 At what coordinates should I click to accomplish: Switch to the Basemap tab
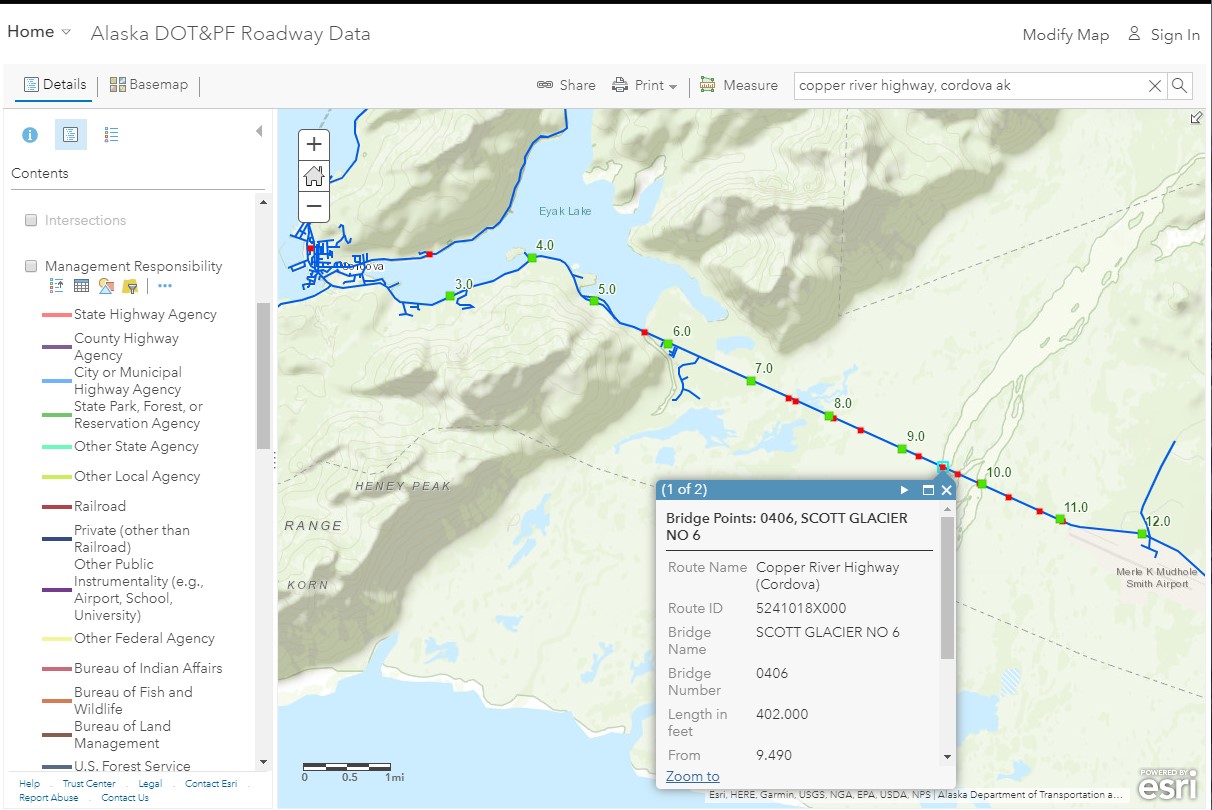(149, 85)
